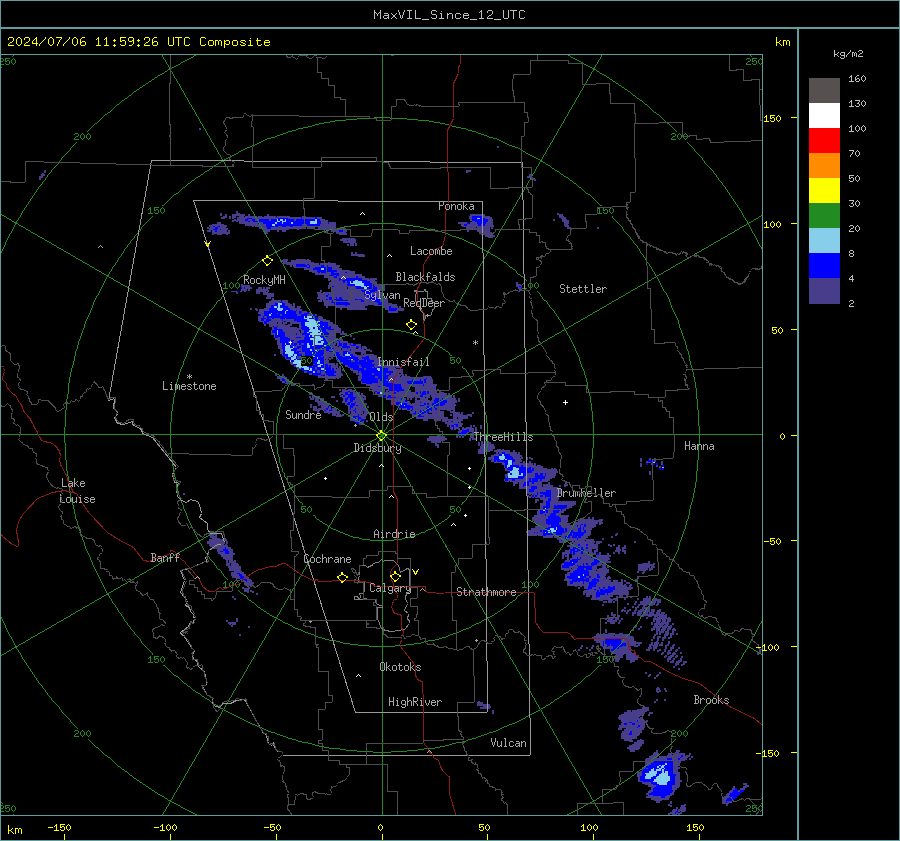Pick the white 100-130 legend swatch
Screen dimensions: 900x841
click(824, 115)
